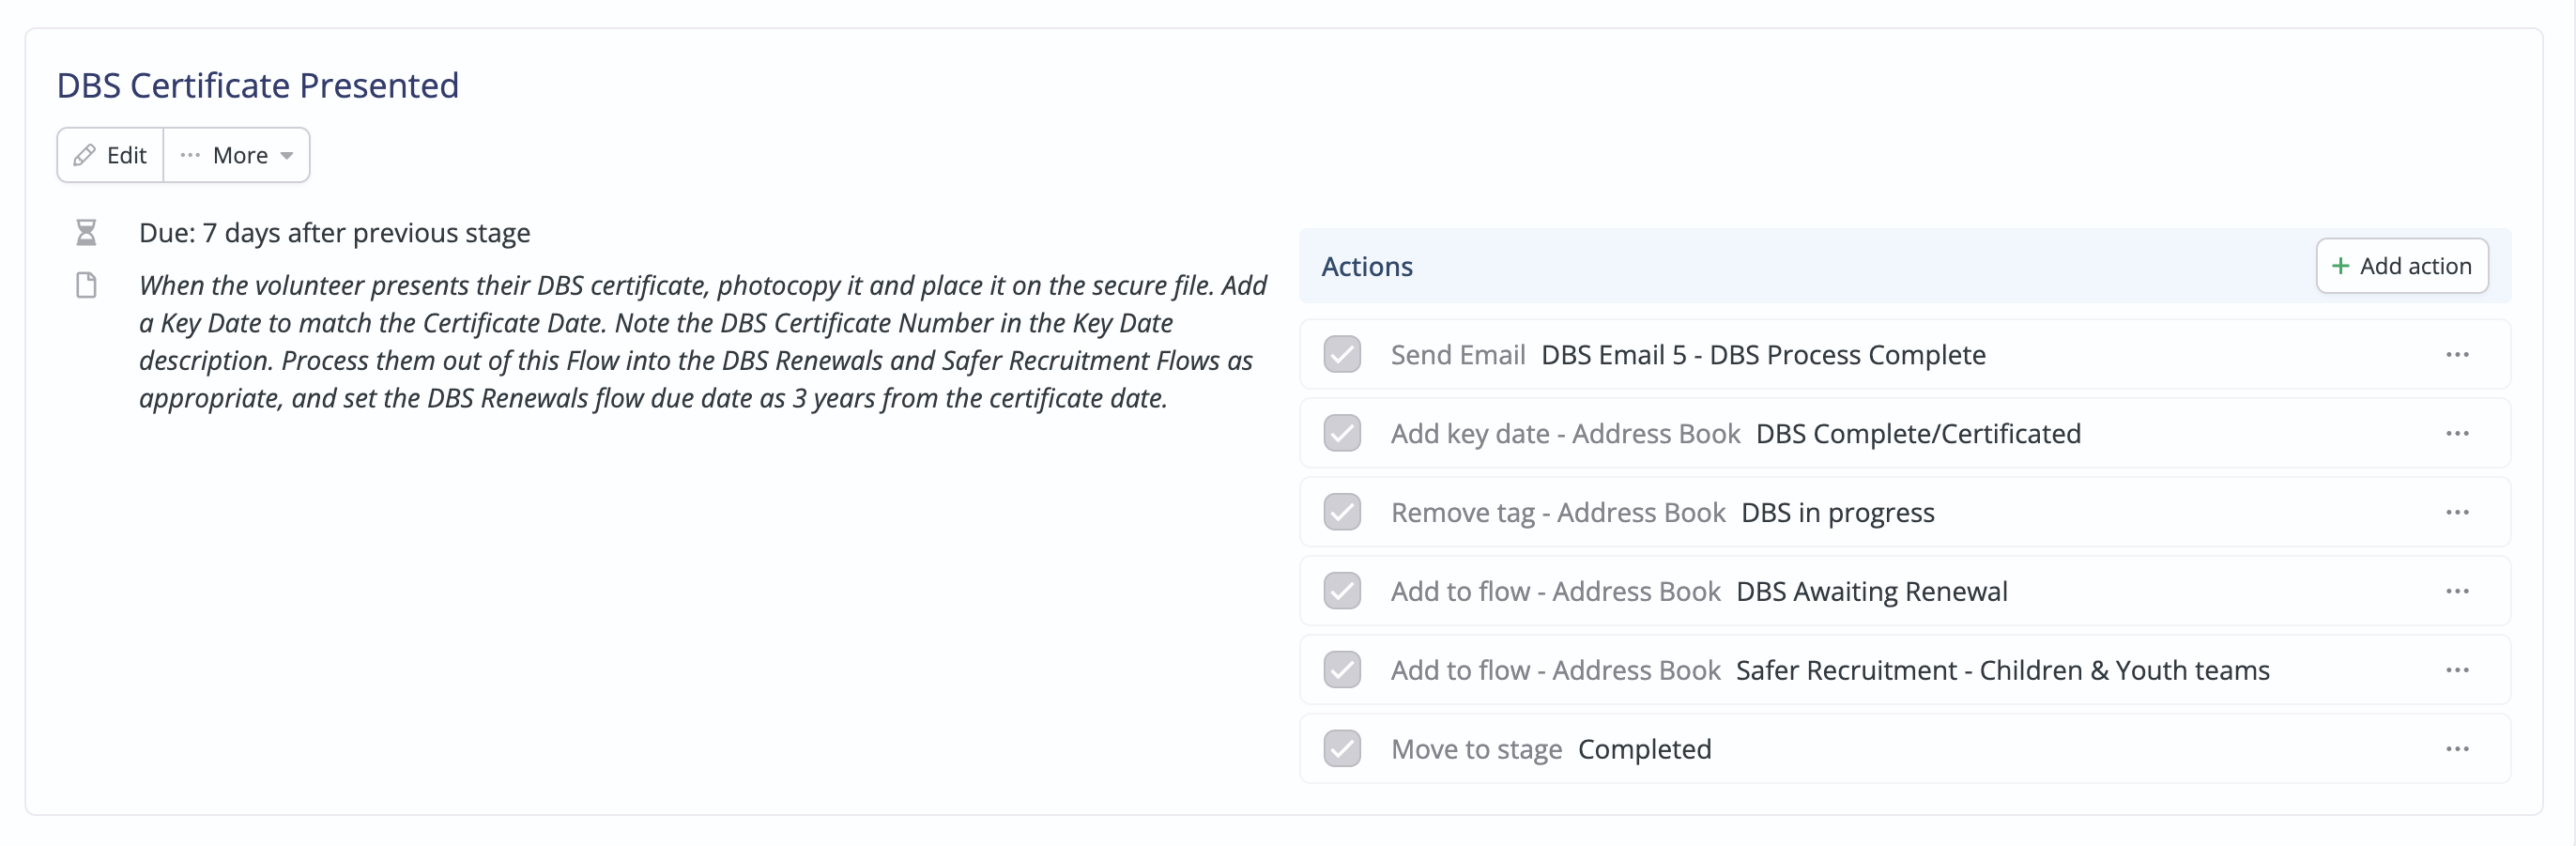Click the Edit button
The width and height of the screenshot is (2576, 846).
(110, 155)
